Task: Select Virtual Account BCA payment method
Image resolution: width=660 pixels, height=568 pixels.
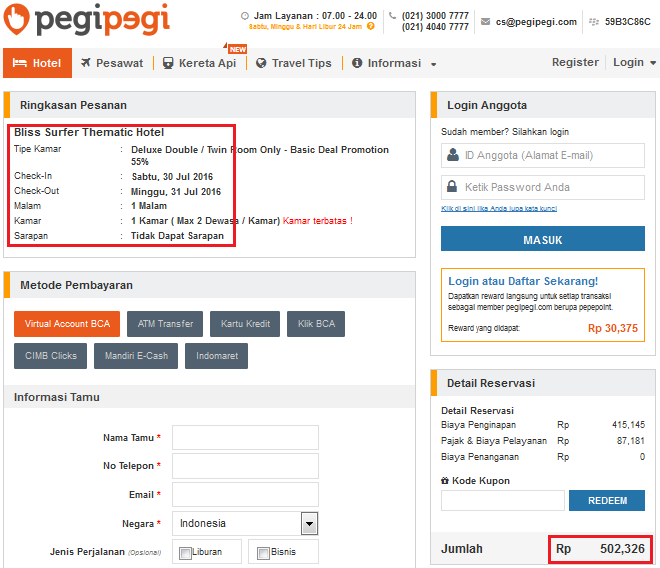Action: (x=67, y=324)
